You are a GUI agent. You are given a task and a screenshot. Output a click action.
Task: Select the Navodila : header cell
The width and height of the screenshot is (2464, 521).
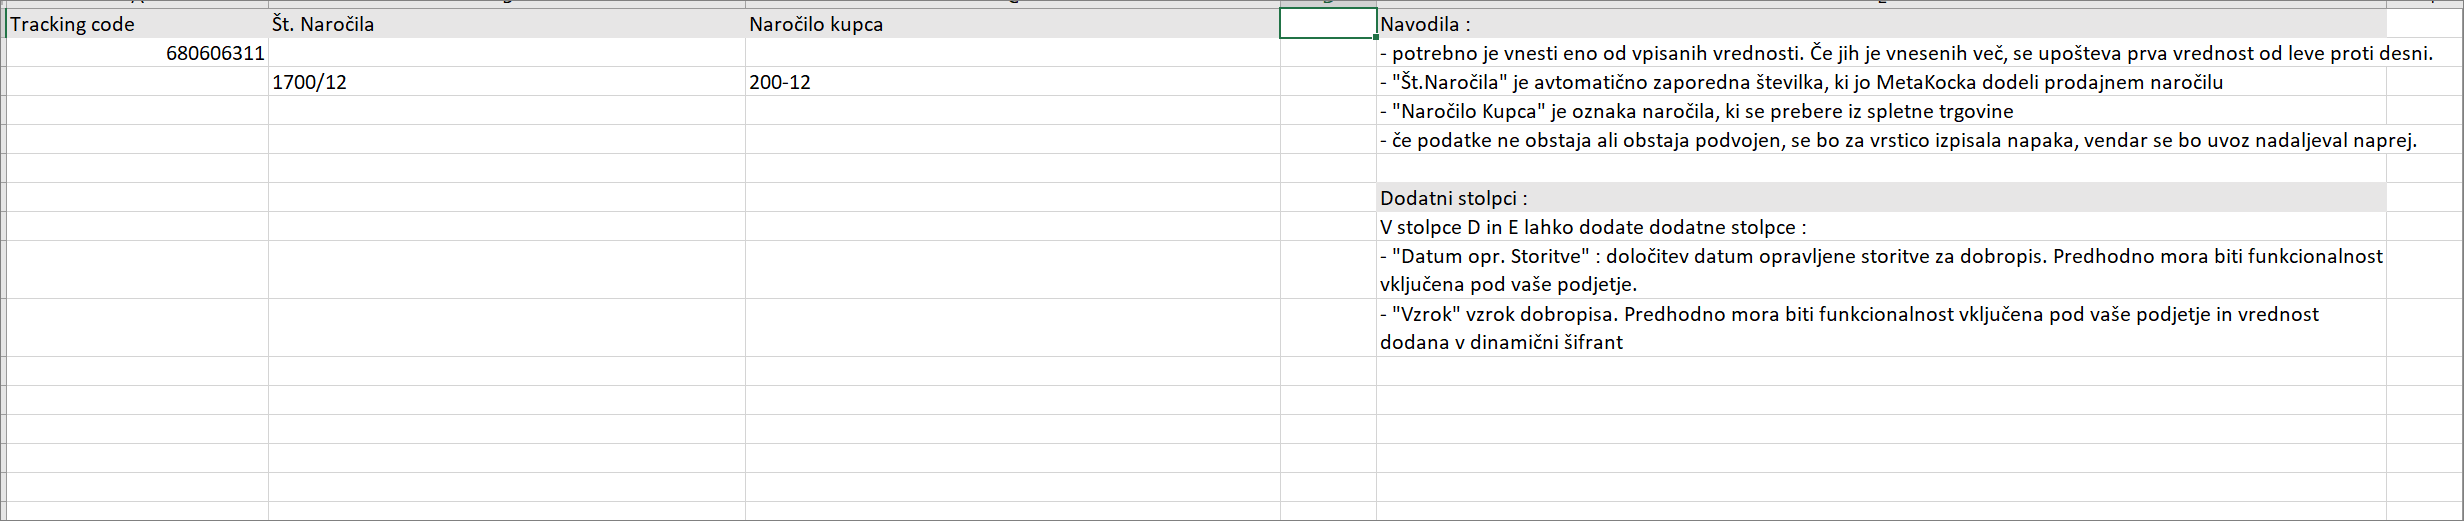coord(1881,24)
